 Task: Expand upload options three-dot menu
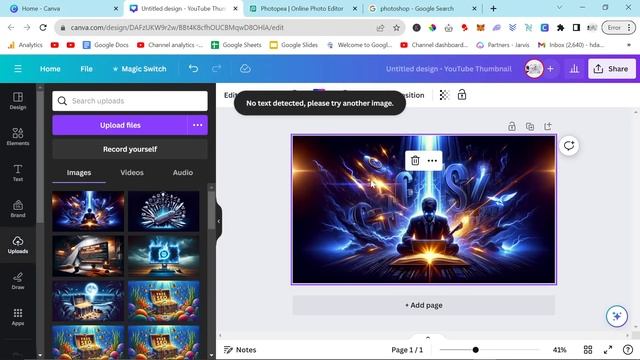[198, 125]
